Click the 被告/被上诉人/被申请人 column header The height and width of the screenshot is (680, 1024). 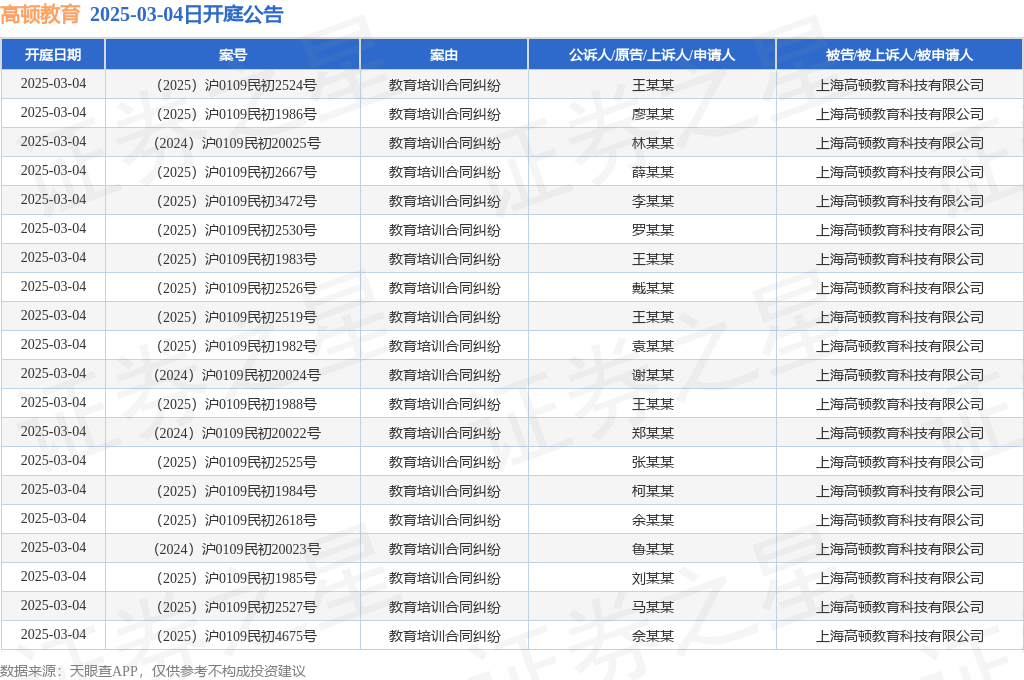point(899,55)
